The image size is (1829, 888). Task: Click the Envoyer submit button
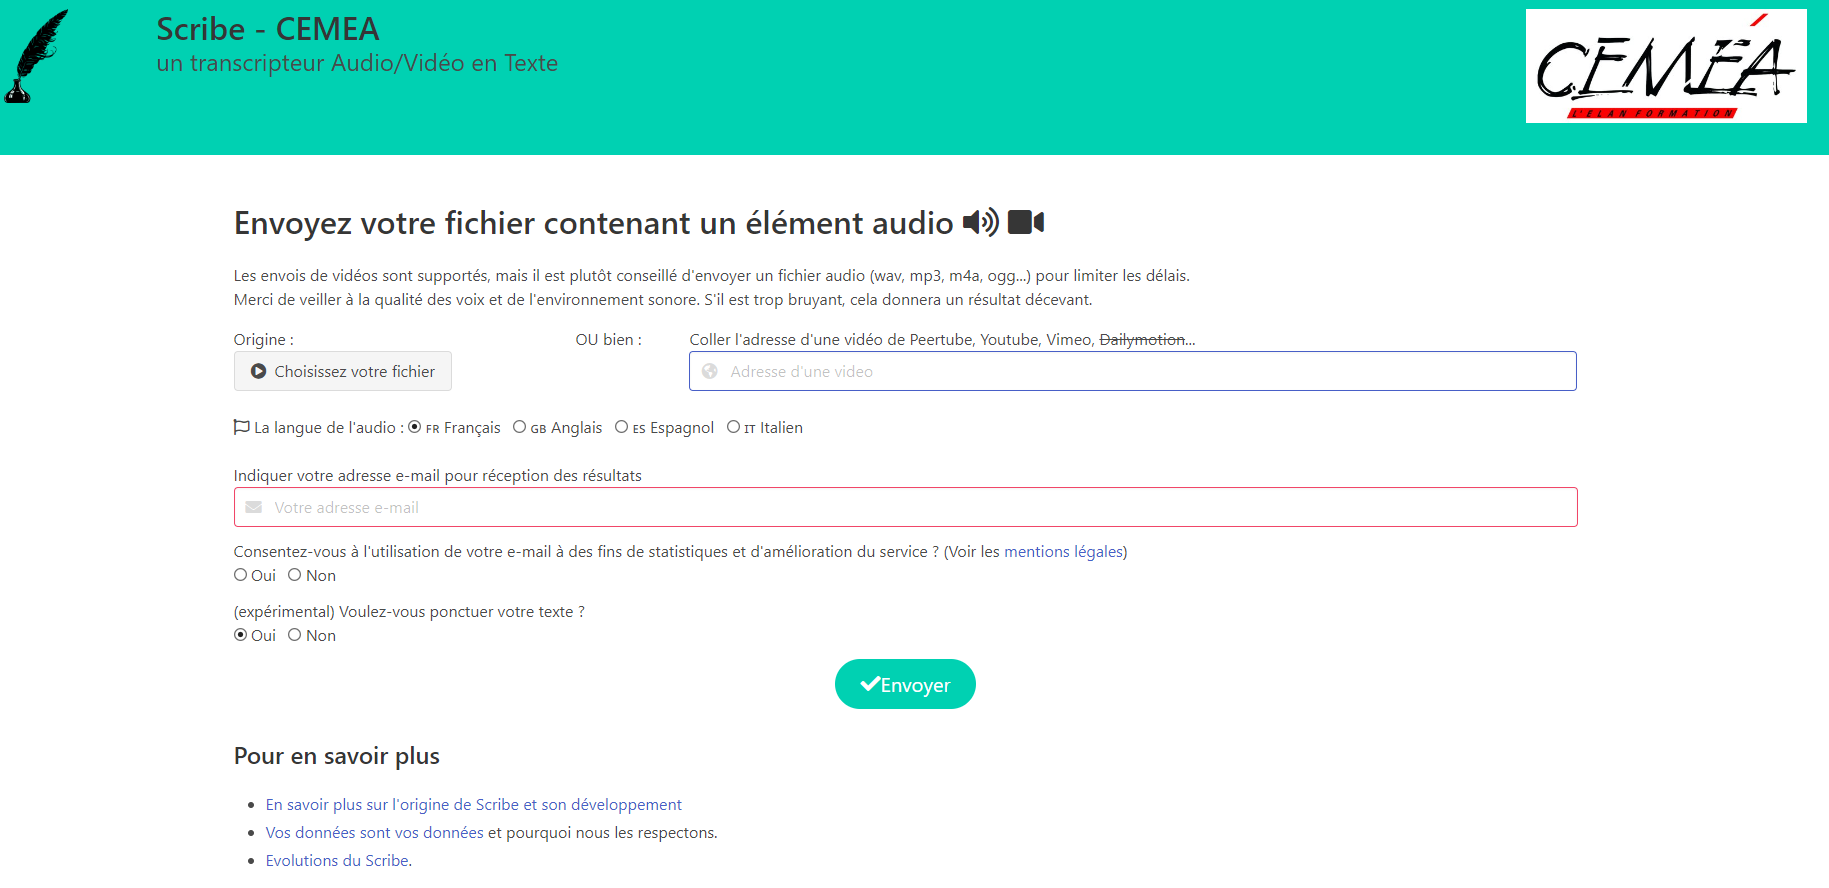905,684
